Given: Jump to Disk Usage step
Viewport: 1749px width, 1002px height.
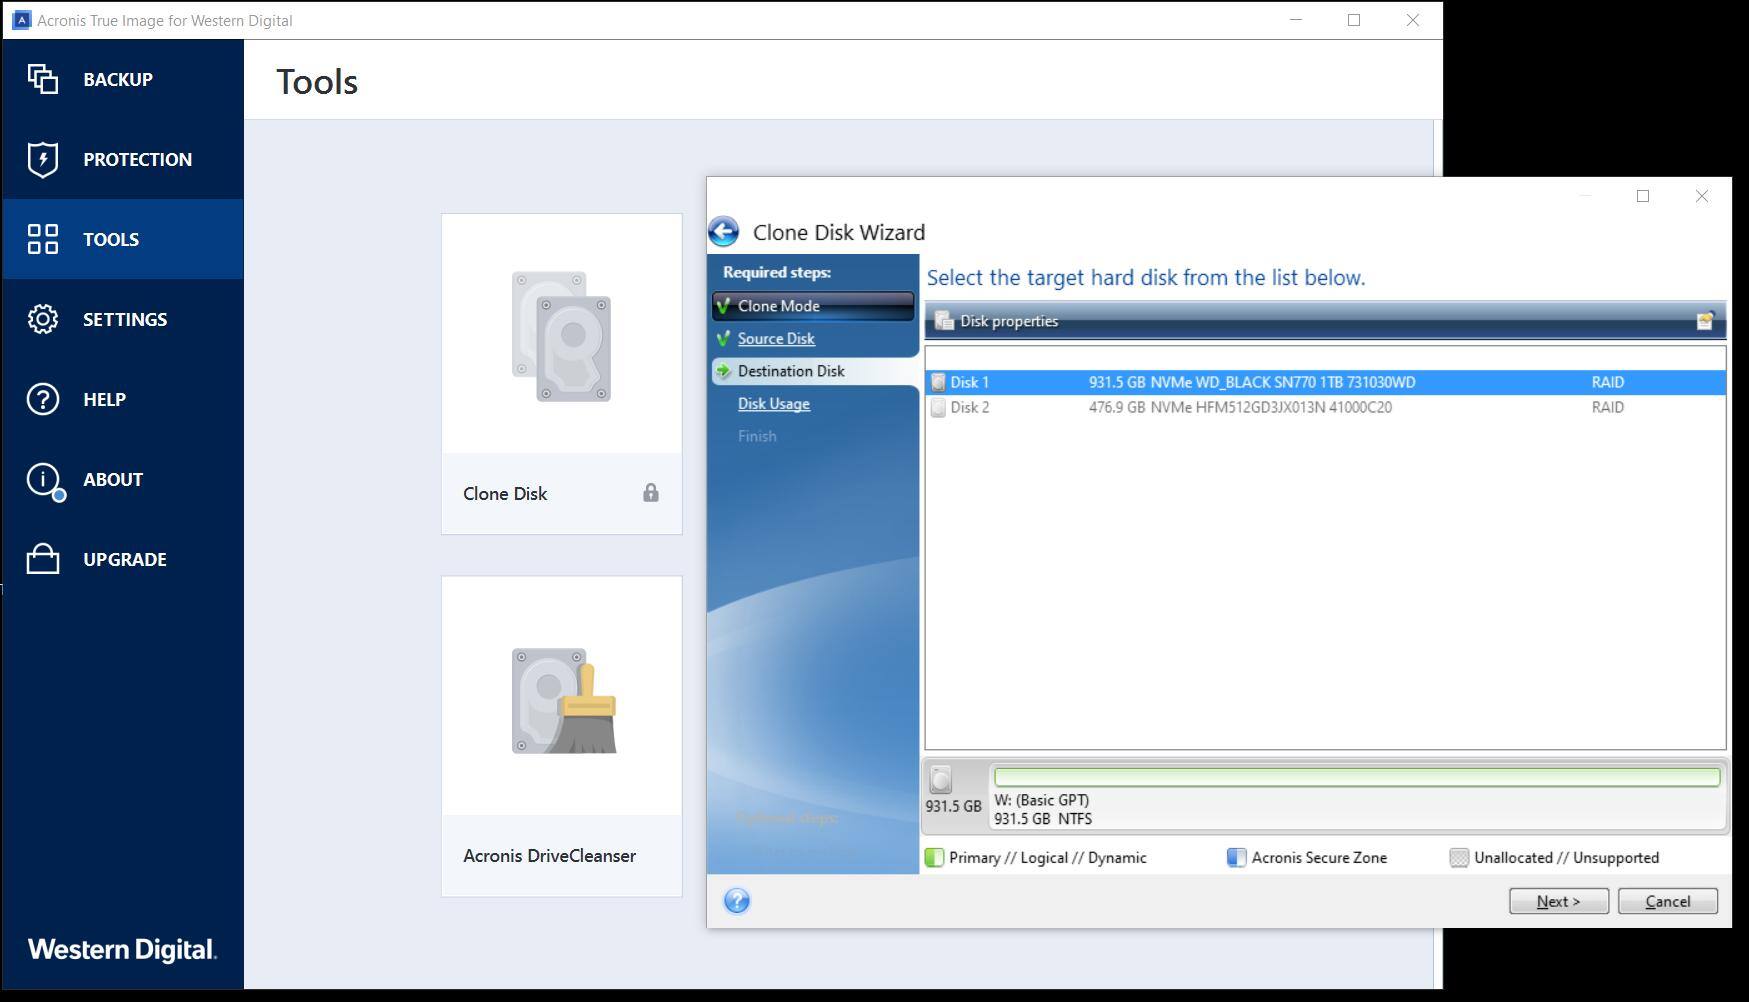Looking at the screenshot, I should click(774, 404).
